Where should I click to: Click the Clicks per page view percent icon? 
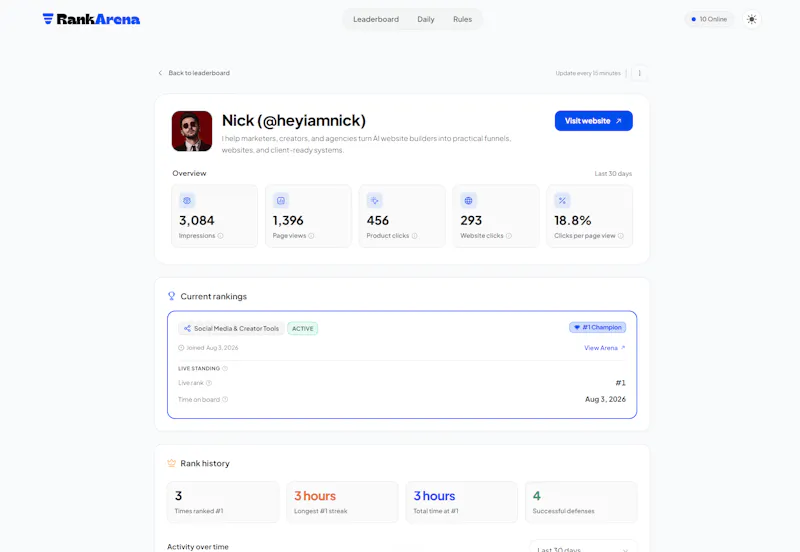point(562,200)
